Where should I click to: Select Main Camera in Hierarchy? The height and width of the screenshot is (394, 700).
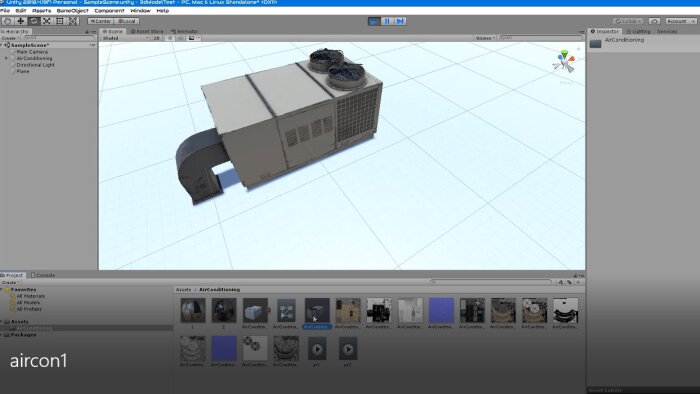tap(32, 52)
